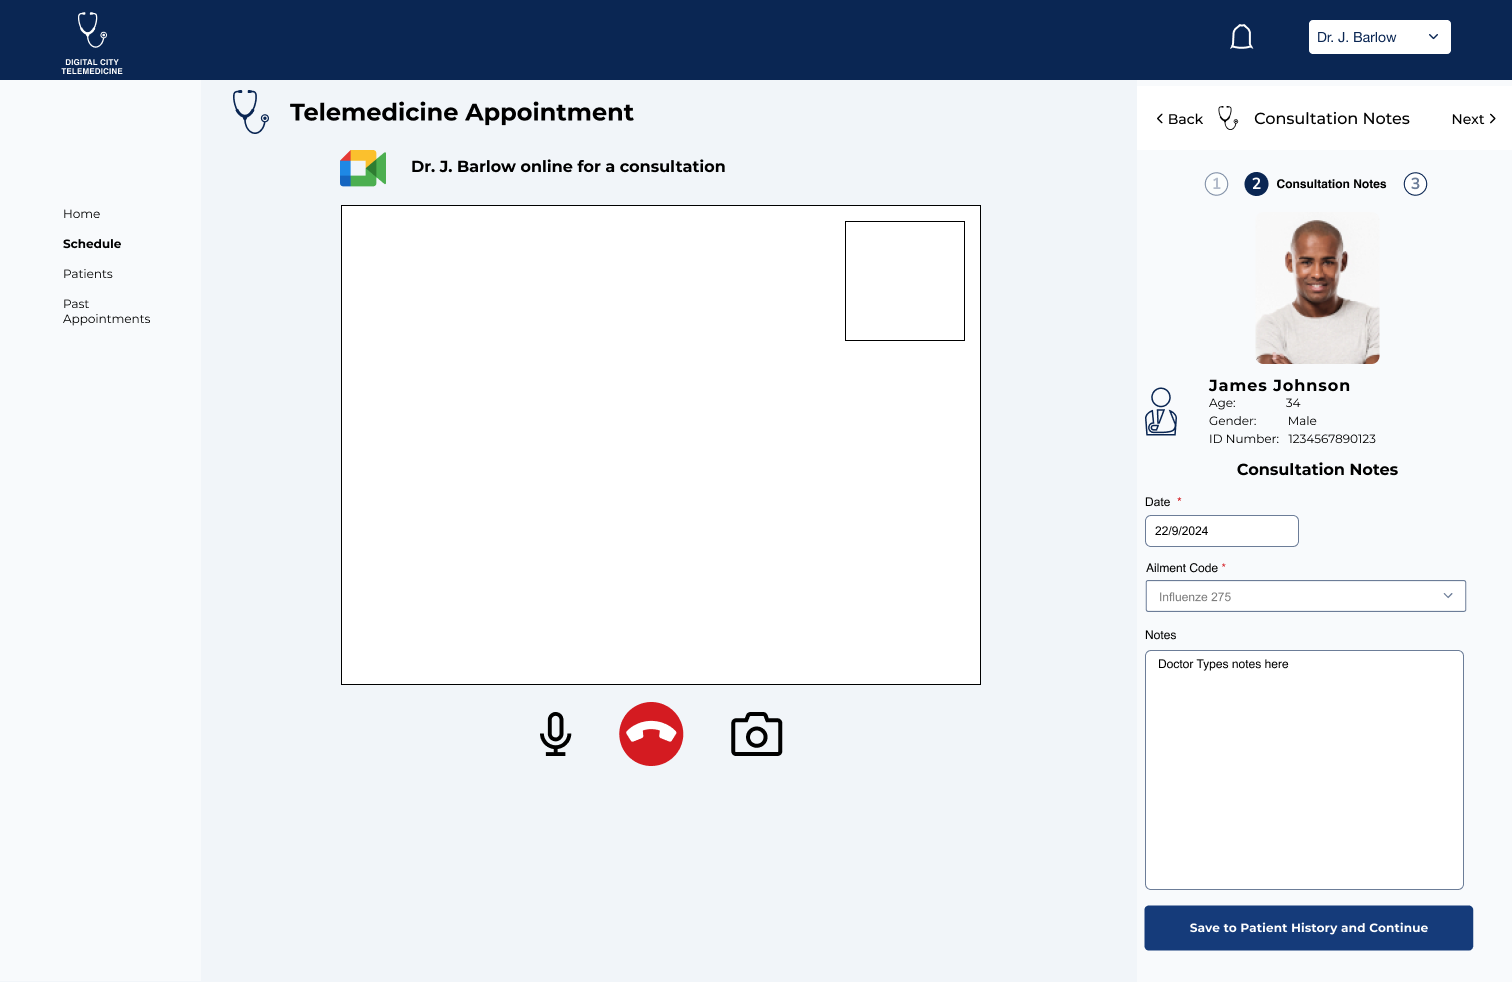This screenshot has width=1512, height=982.
Task: Open notifications bell in header
Action: click(1241, 38)
